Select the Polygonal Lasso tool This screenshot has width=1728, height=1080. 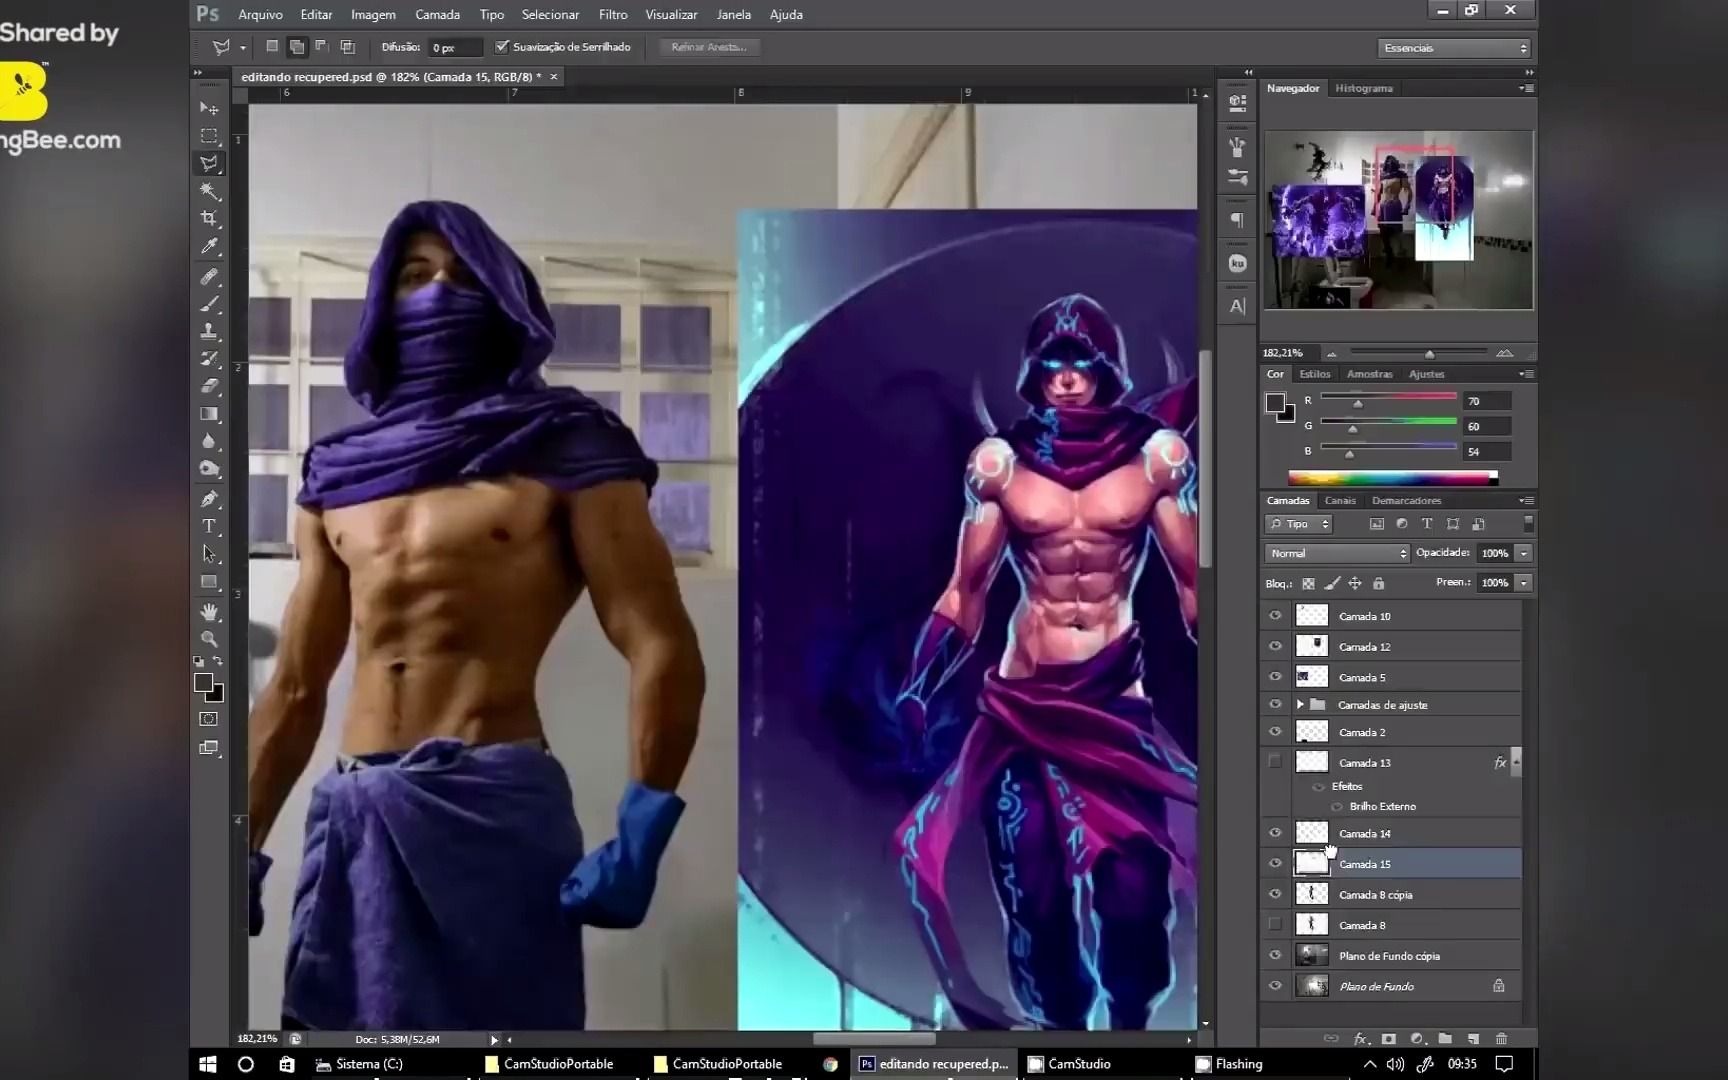point(209,163)
